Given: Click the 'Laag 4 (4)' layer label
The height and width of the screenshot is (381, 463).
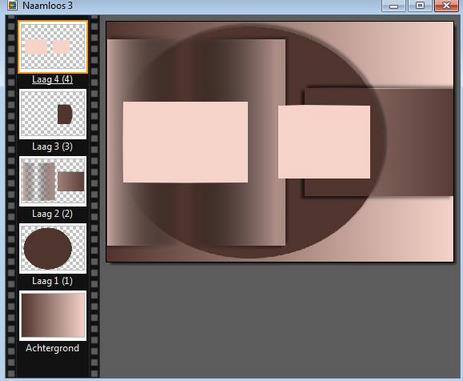Looking at the screenshot, I should [52, 79].
